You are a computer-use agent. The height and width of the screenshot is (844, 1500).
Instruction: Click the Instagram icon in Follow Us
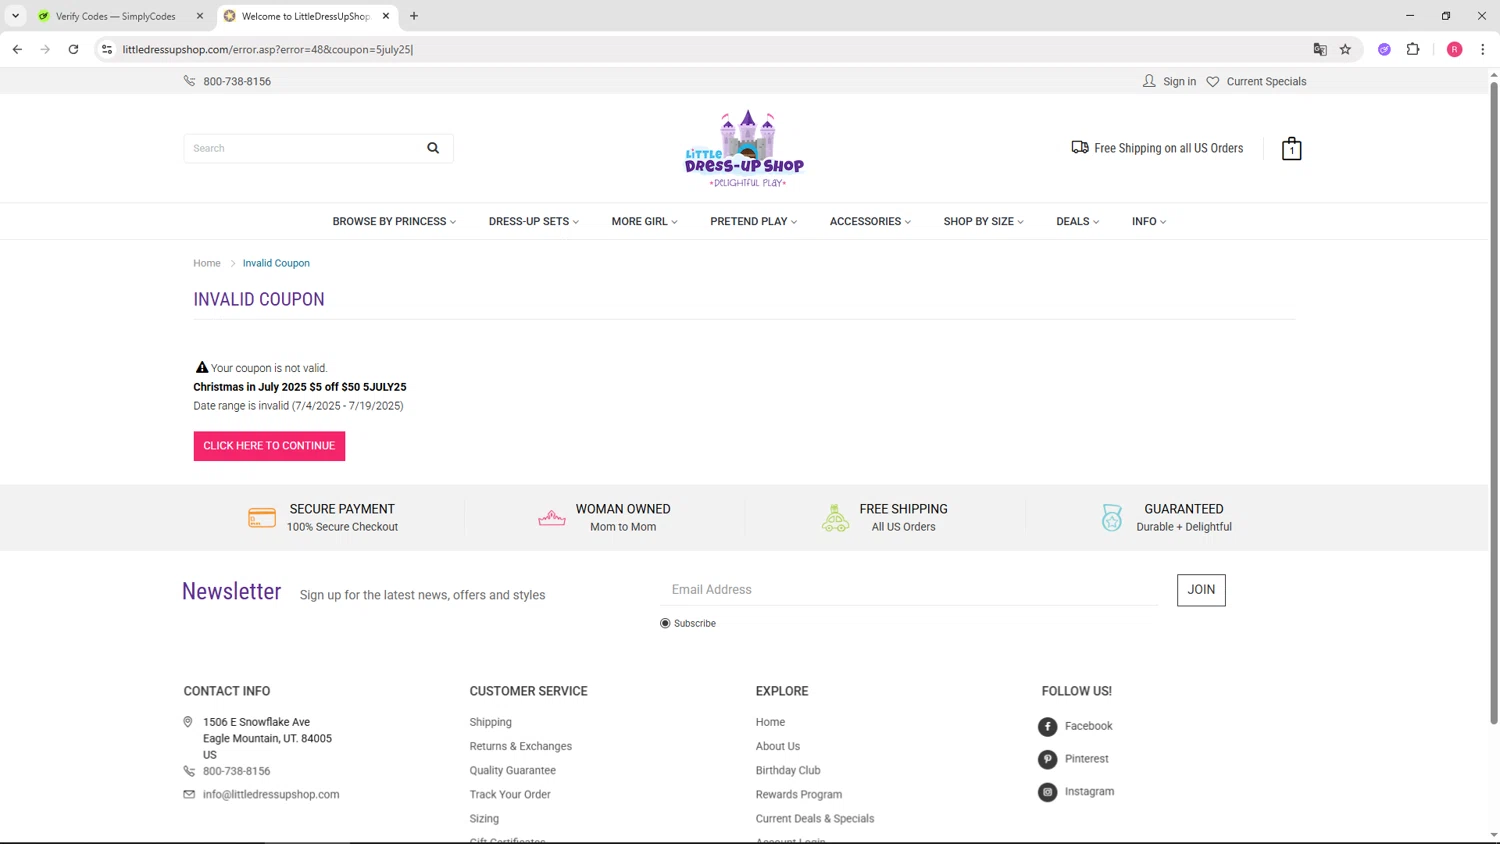point(1047,792)
